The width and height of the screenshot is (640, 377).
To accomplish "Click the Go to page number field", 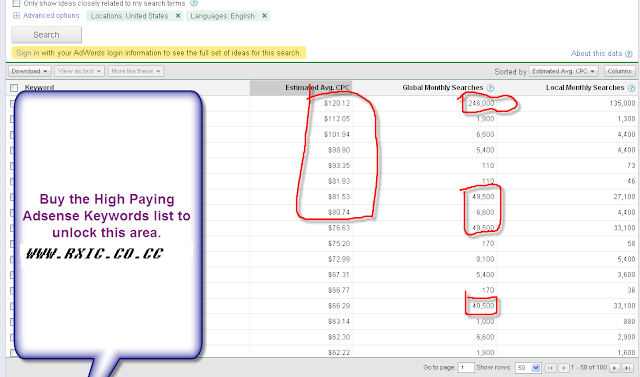I will (466, 368).
